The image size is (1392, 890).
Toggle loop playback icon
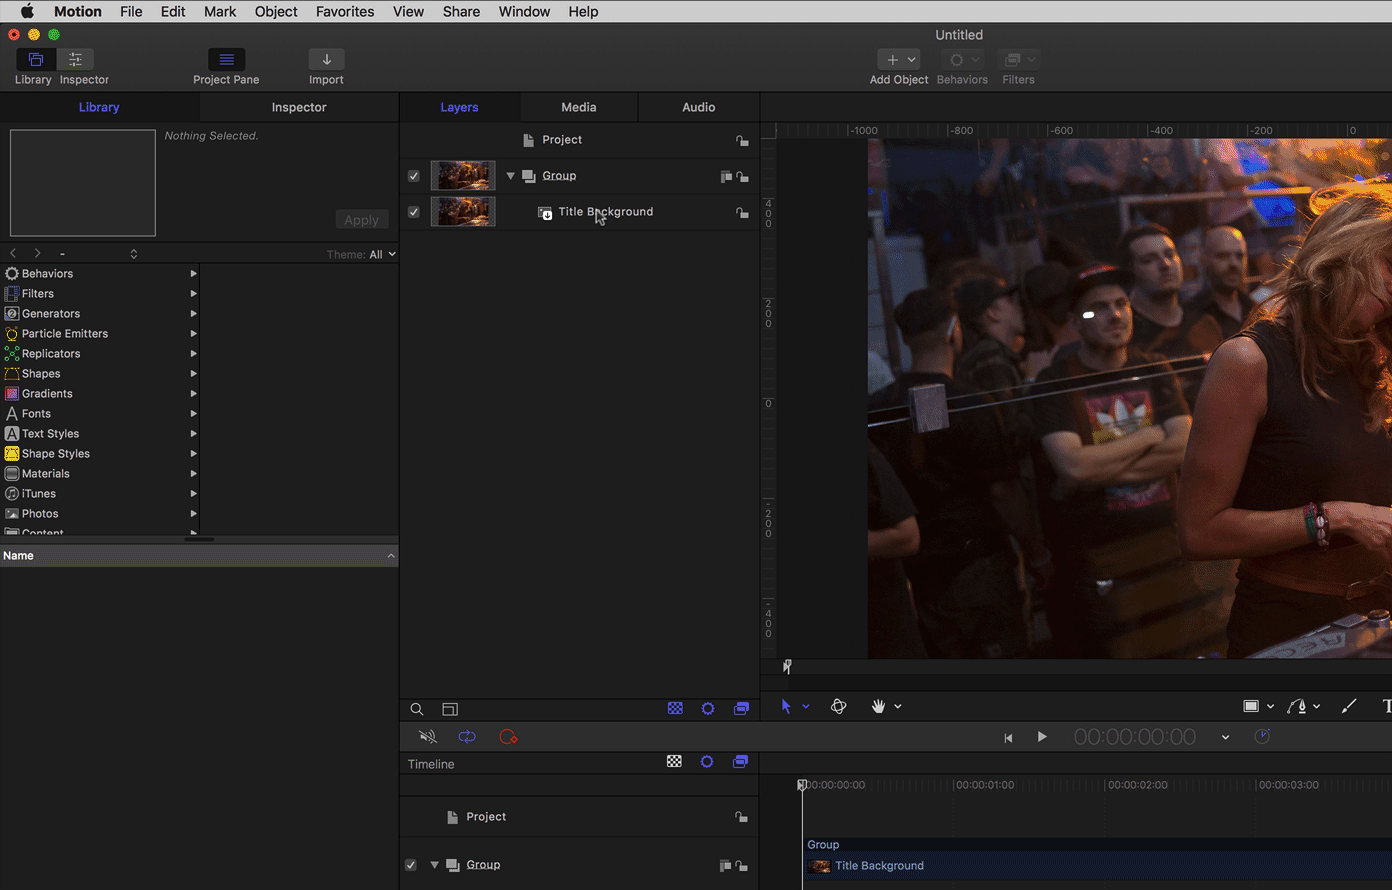(x=467, y=737)
